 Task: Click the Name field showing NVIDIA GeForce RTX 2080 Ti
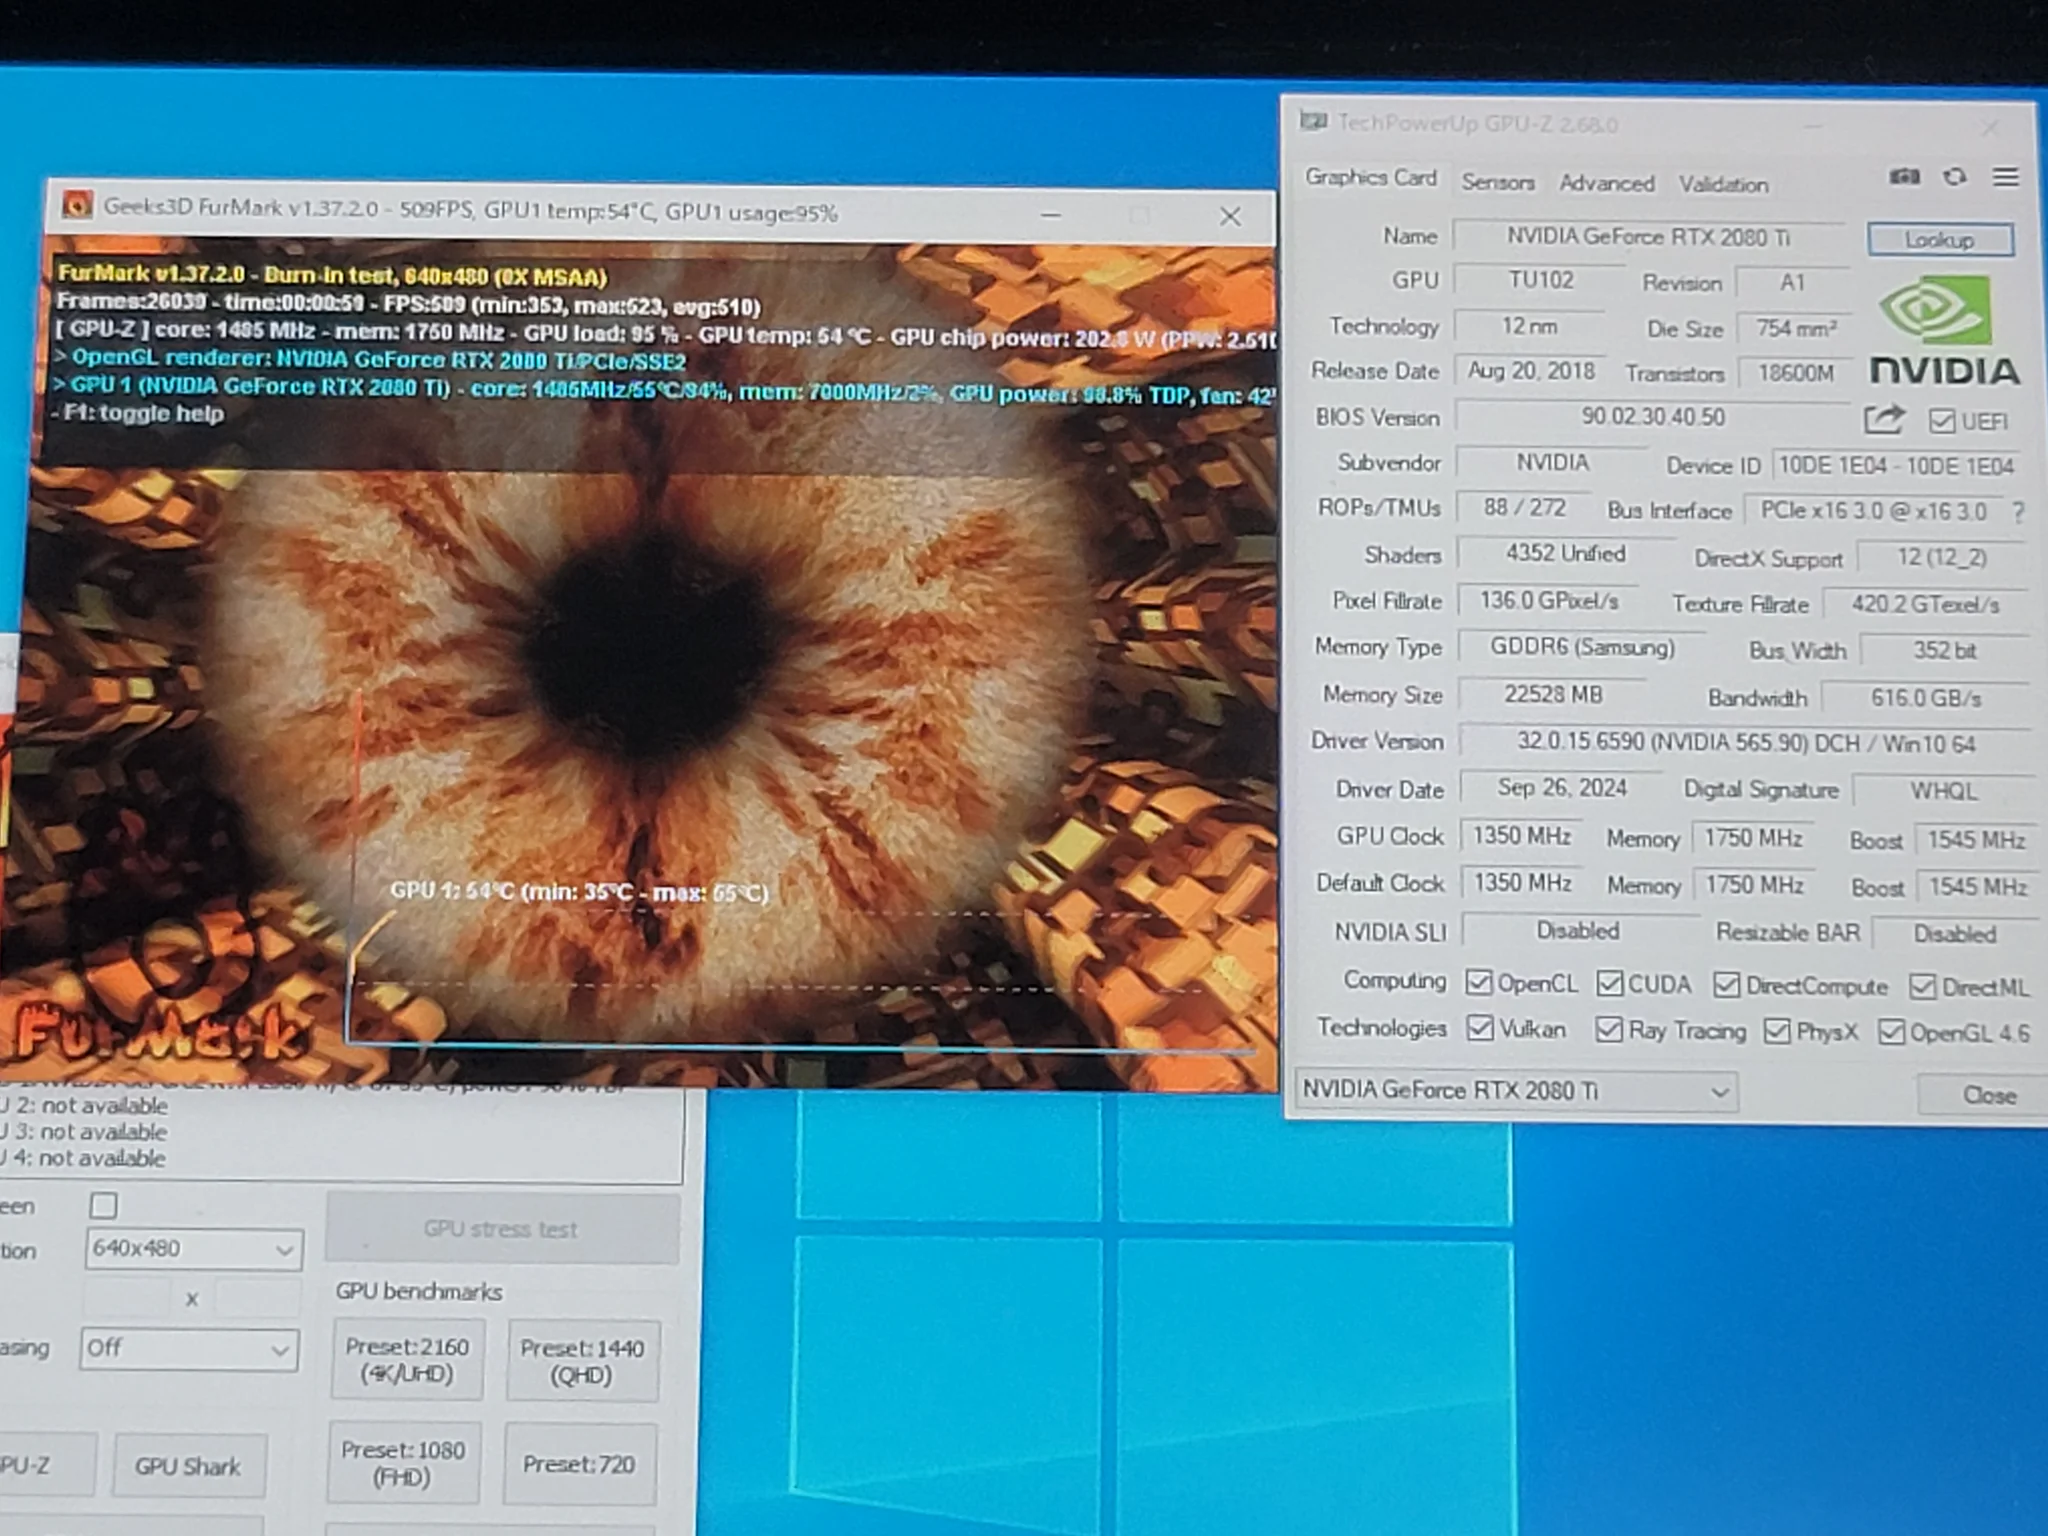[x=1648, y=237]
